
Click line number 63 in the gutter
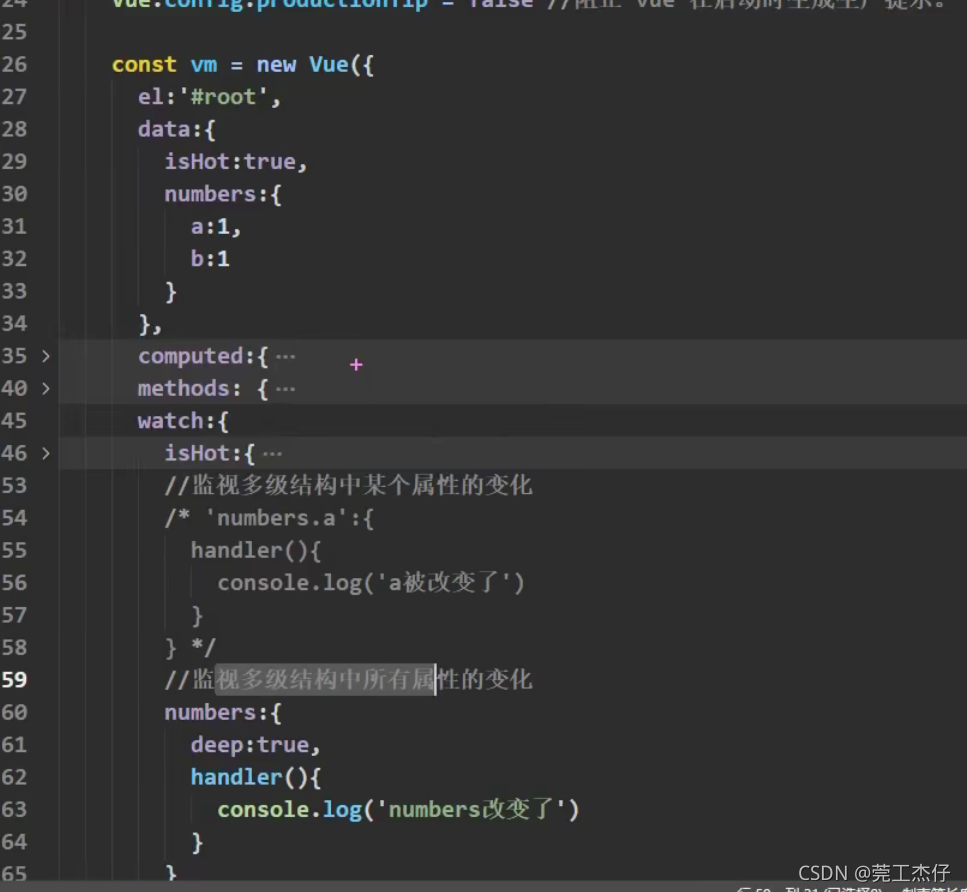(x=14, y=809)
